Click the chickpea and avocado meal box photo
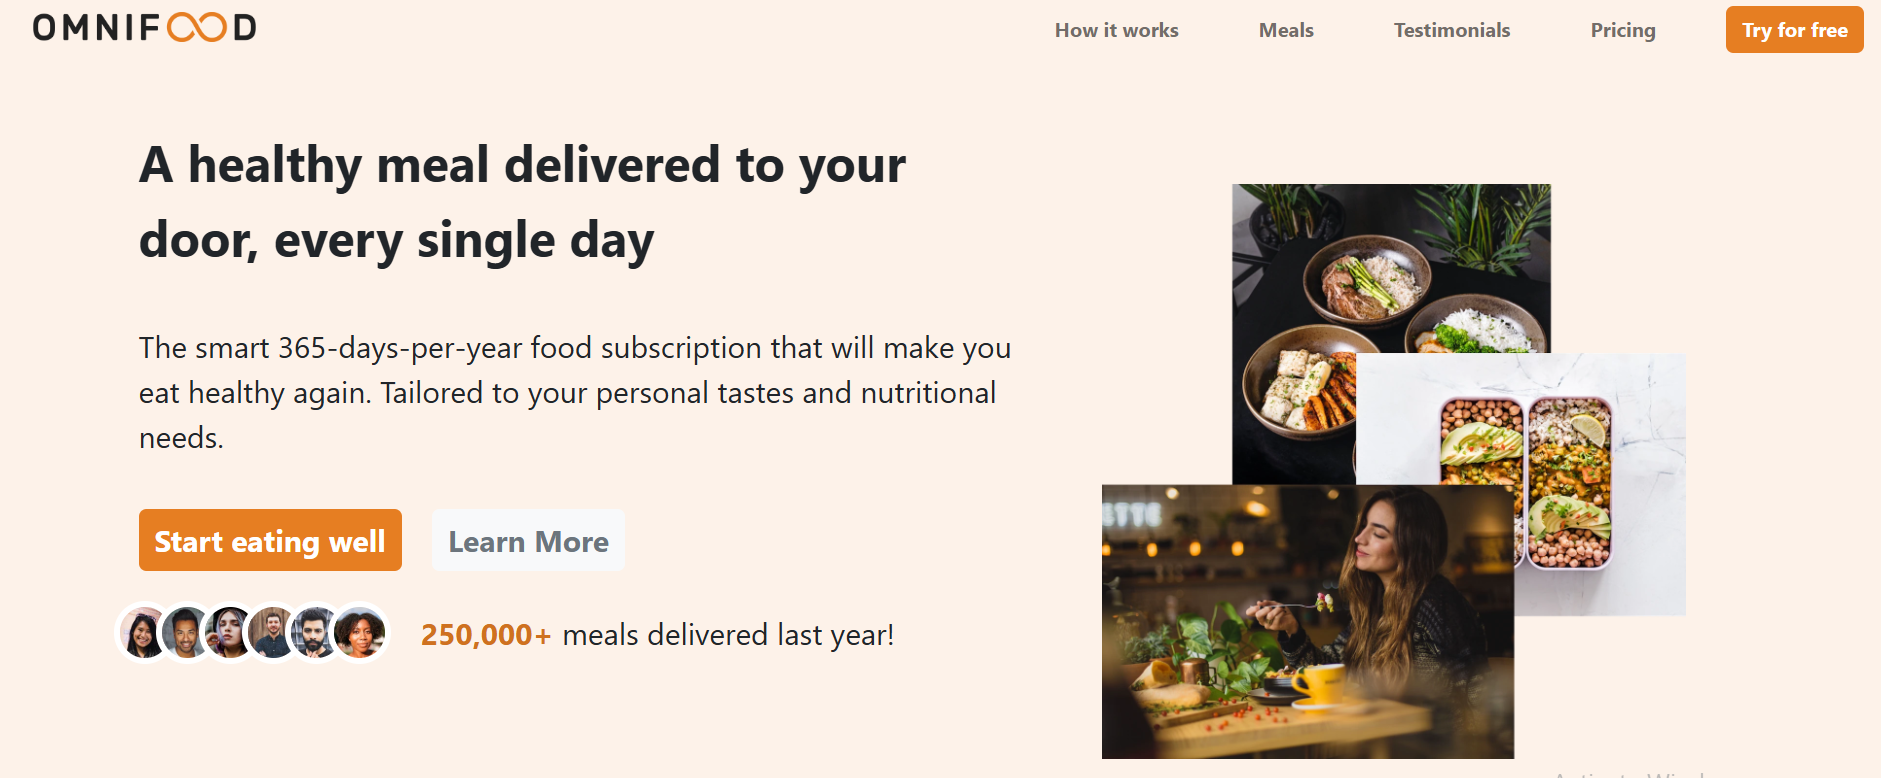The width and height of the screenshot is (1881, 778). 1600,470
